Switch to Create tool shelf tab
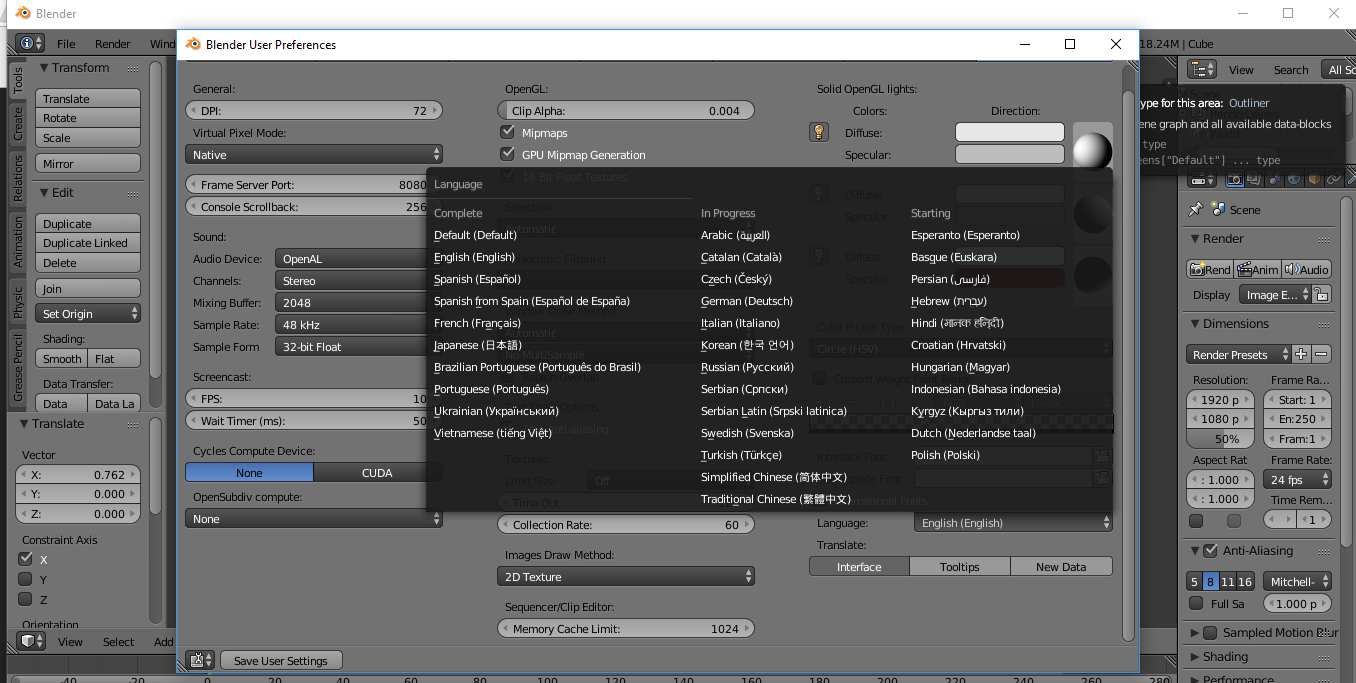Screen dimensions: 1356x683 click(x=18, y=124)
